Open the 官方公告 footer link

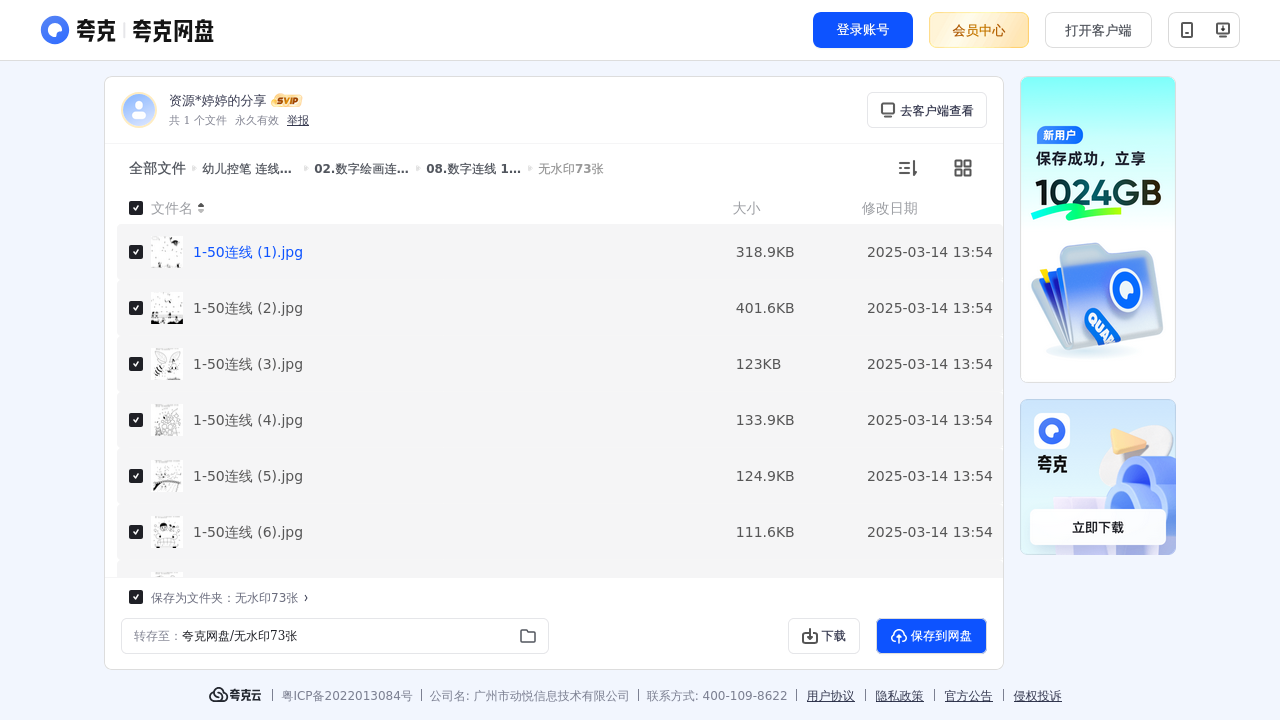pyautogui.click(x=969, y=696)
